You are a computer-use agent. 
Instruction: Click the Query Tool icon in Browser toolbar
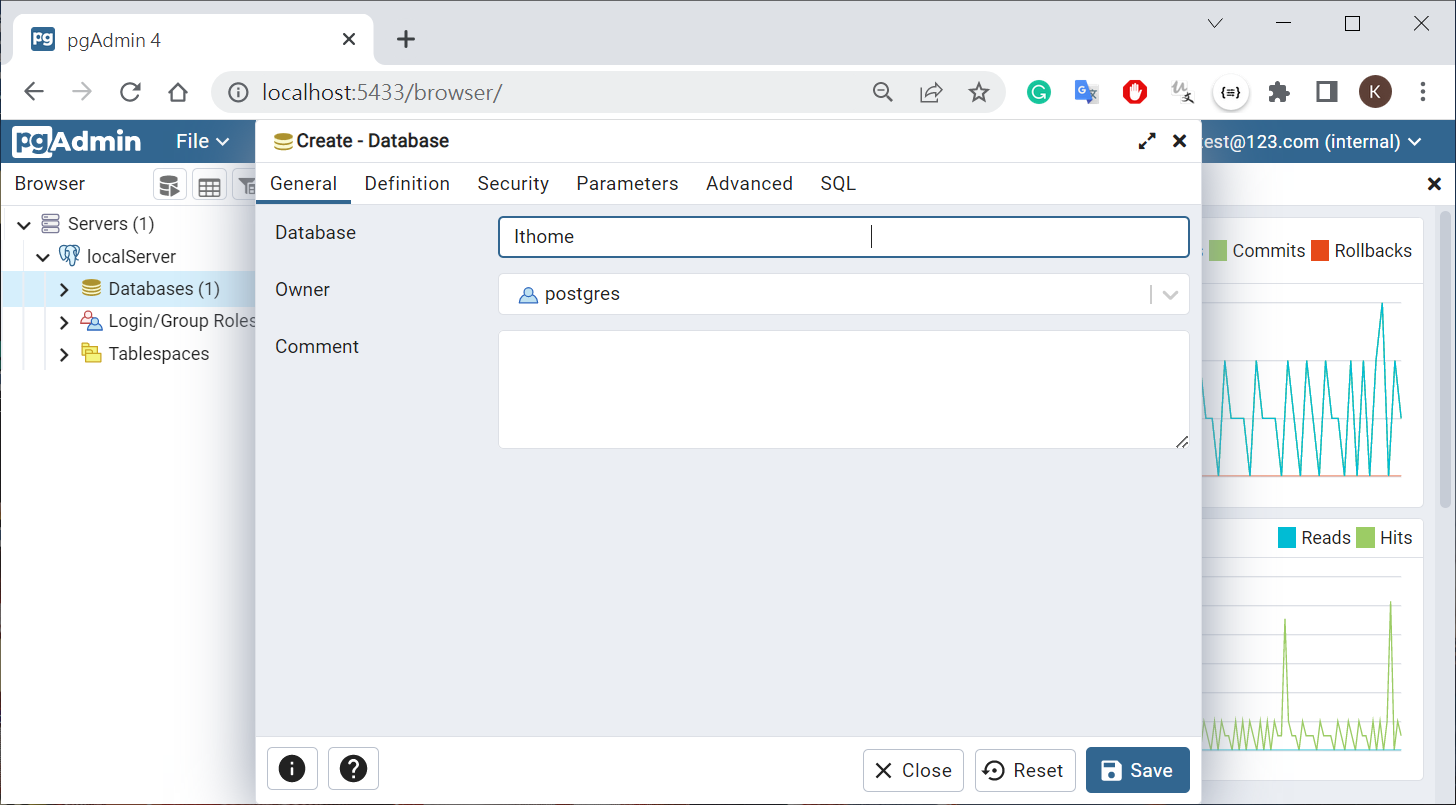[x=169, y=185]
